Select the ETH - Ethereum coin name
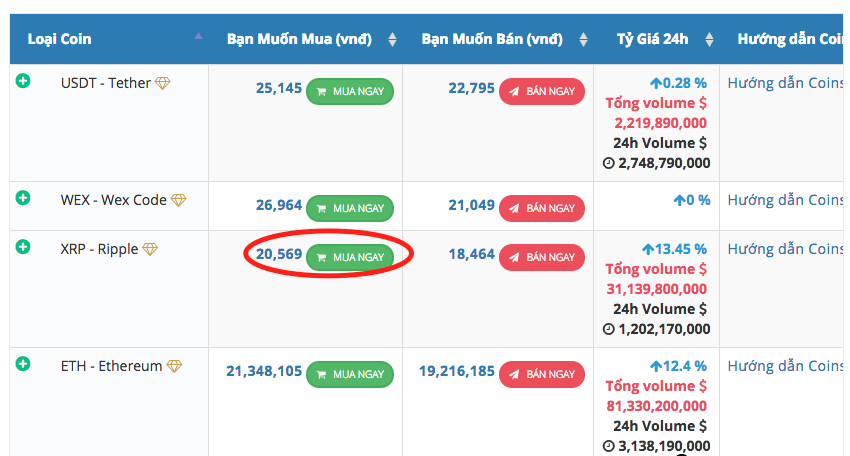850x456 pixels. 111,366
